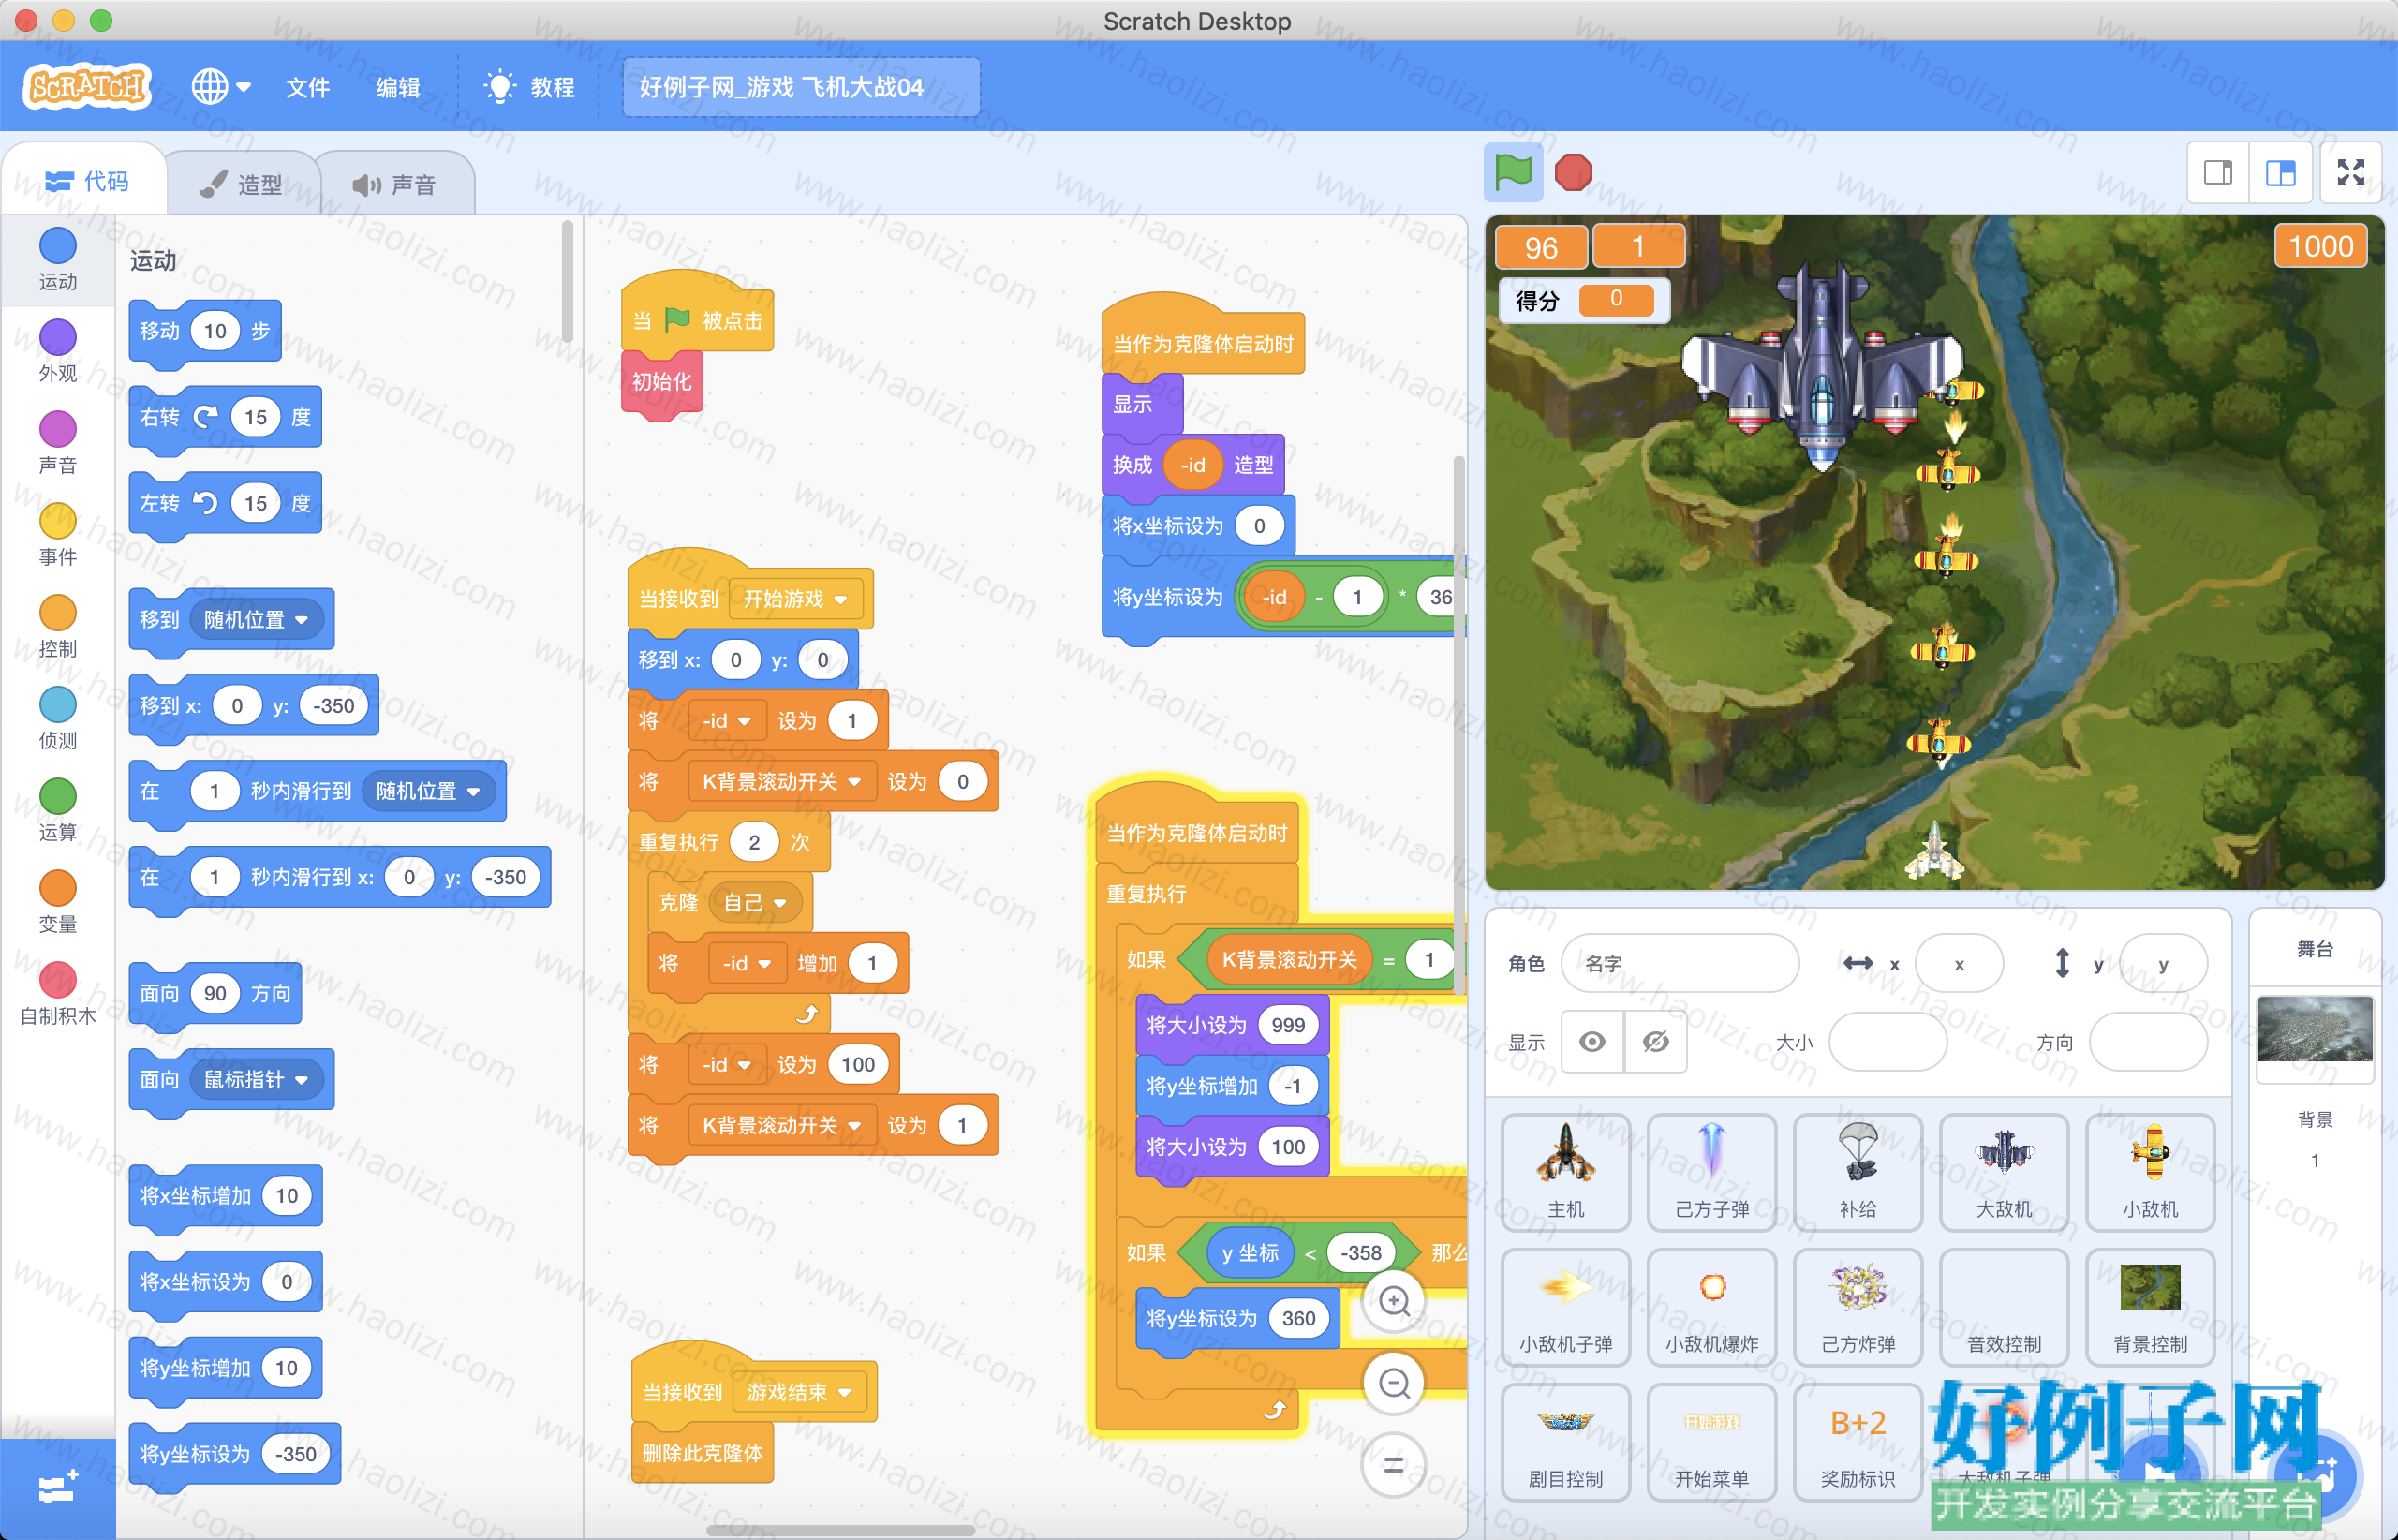Reset workspace zoom with equals icon

tap(1394, 1466)
